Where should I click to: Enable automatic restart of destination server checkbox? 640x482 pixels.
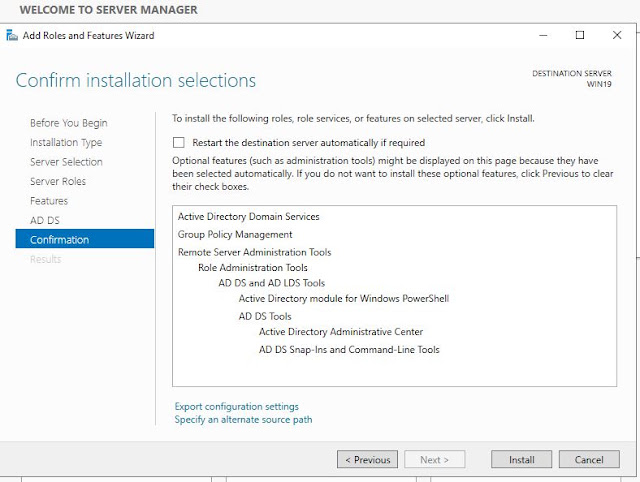tap(178, 142)
